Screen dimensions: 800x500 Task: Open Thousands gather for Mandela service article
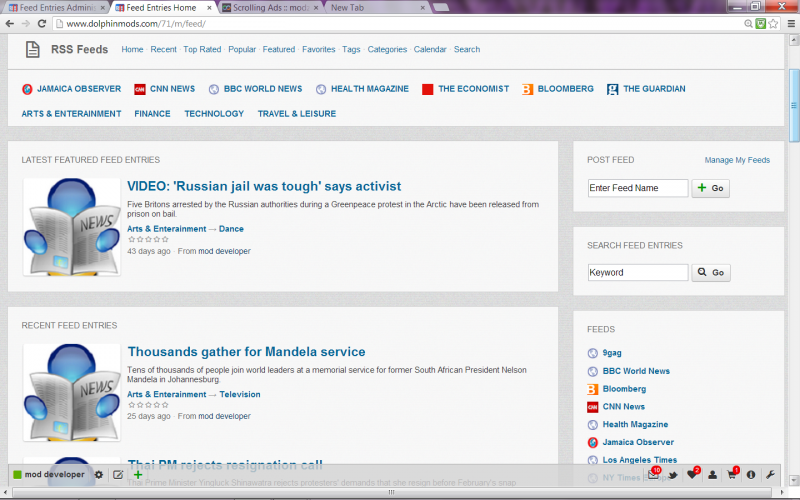coord(246,352)
